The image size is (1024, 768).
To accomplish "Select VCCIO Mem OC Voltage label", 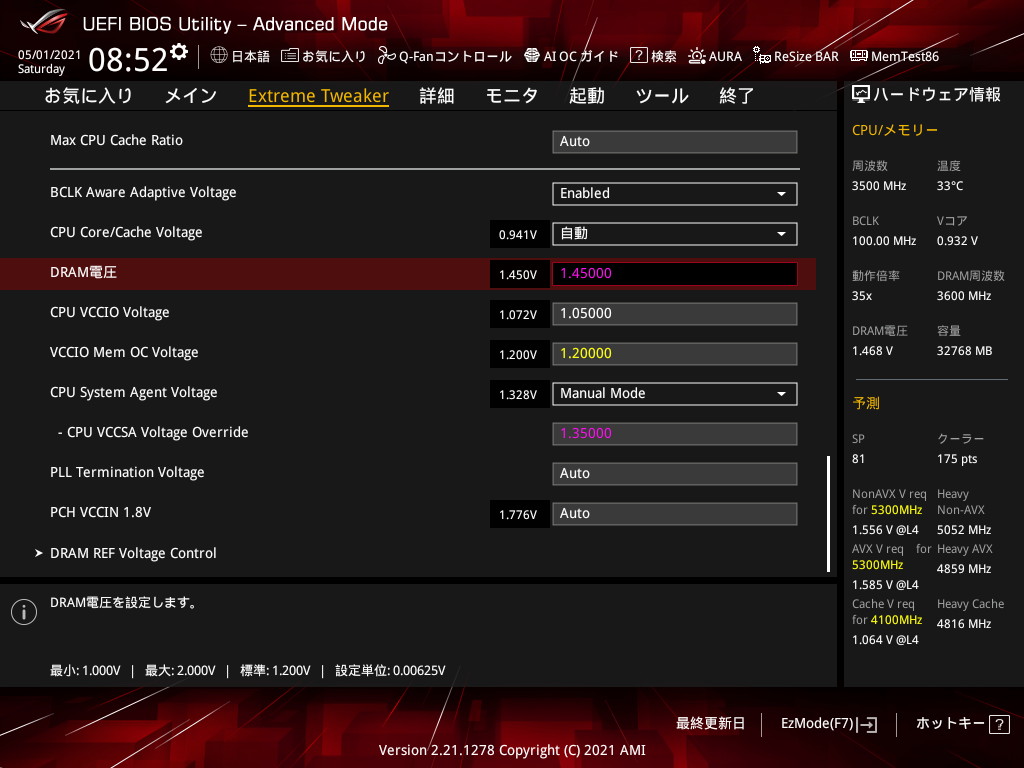I will coord(124,353).
